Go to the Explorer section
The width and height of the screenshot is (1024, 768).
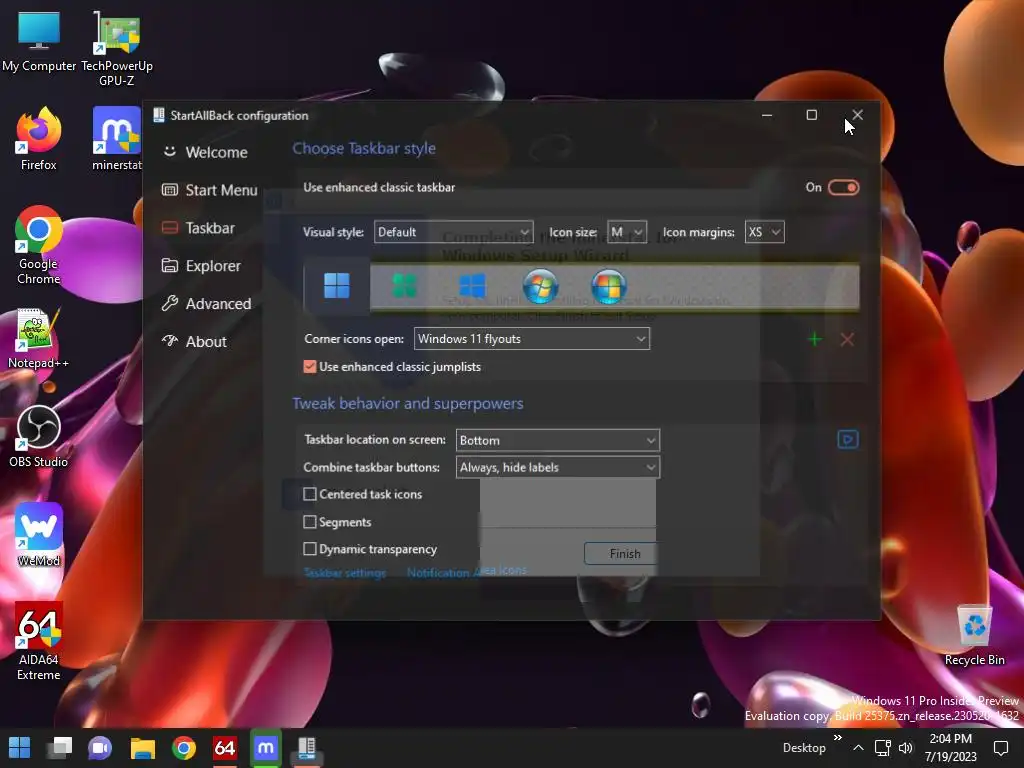[x=201, y=266]
